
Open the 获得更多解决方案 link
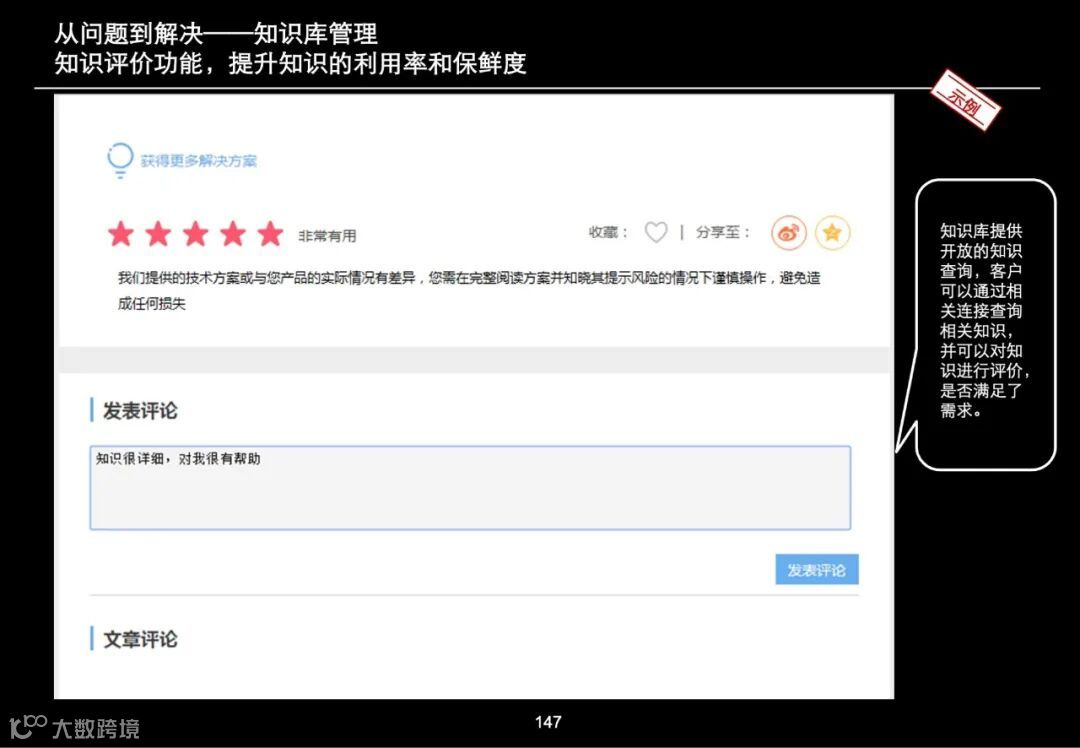tap(198, 161)
